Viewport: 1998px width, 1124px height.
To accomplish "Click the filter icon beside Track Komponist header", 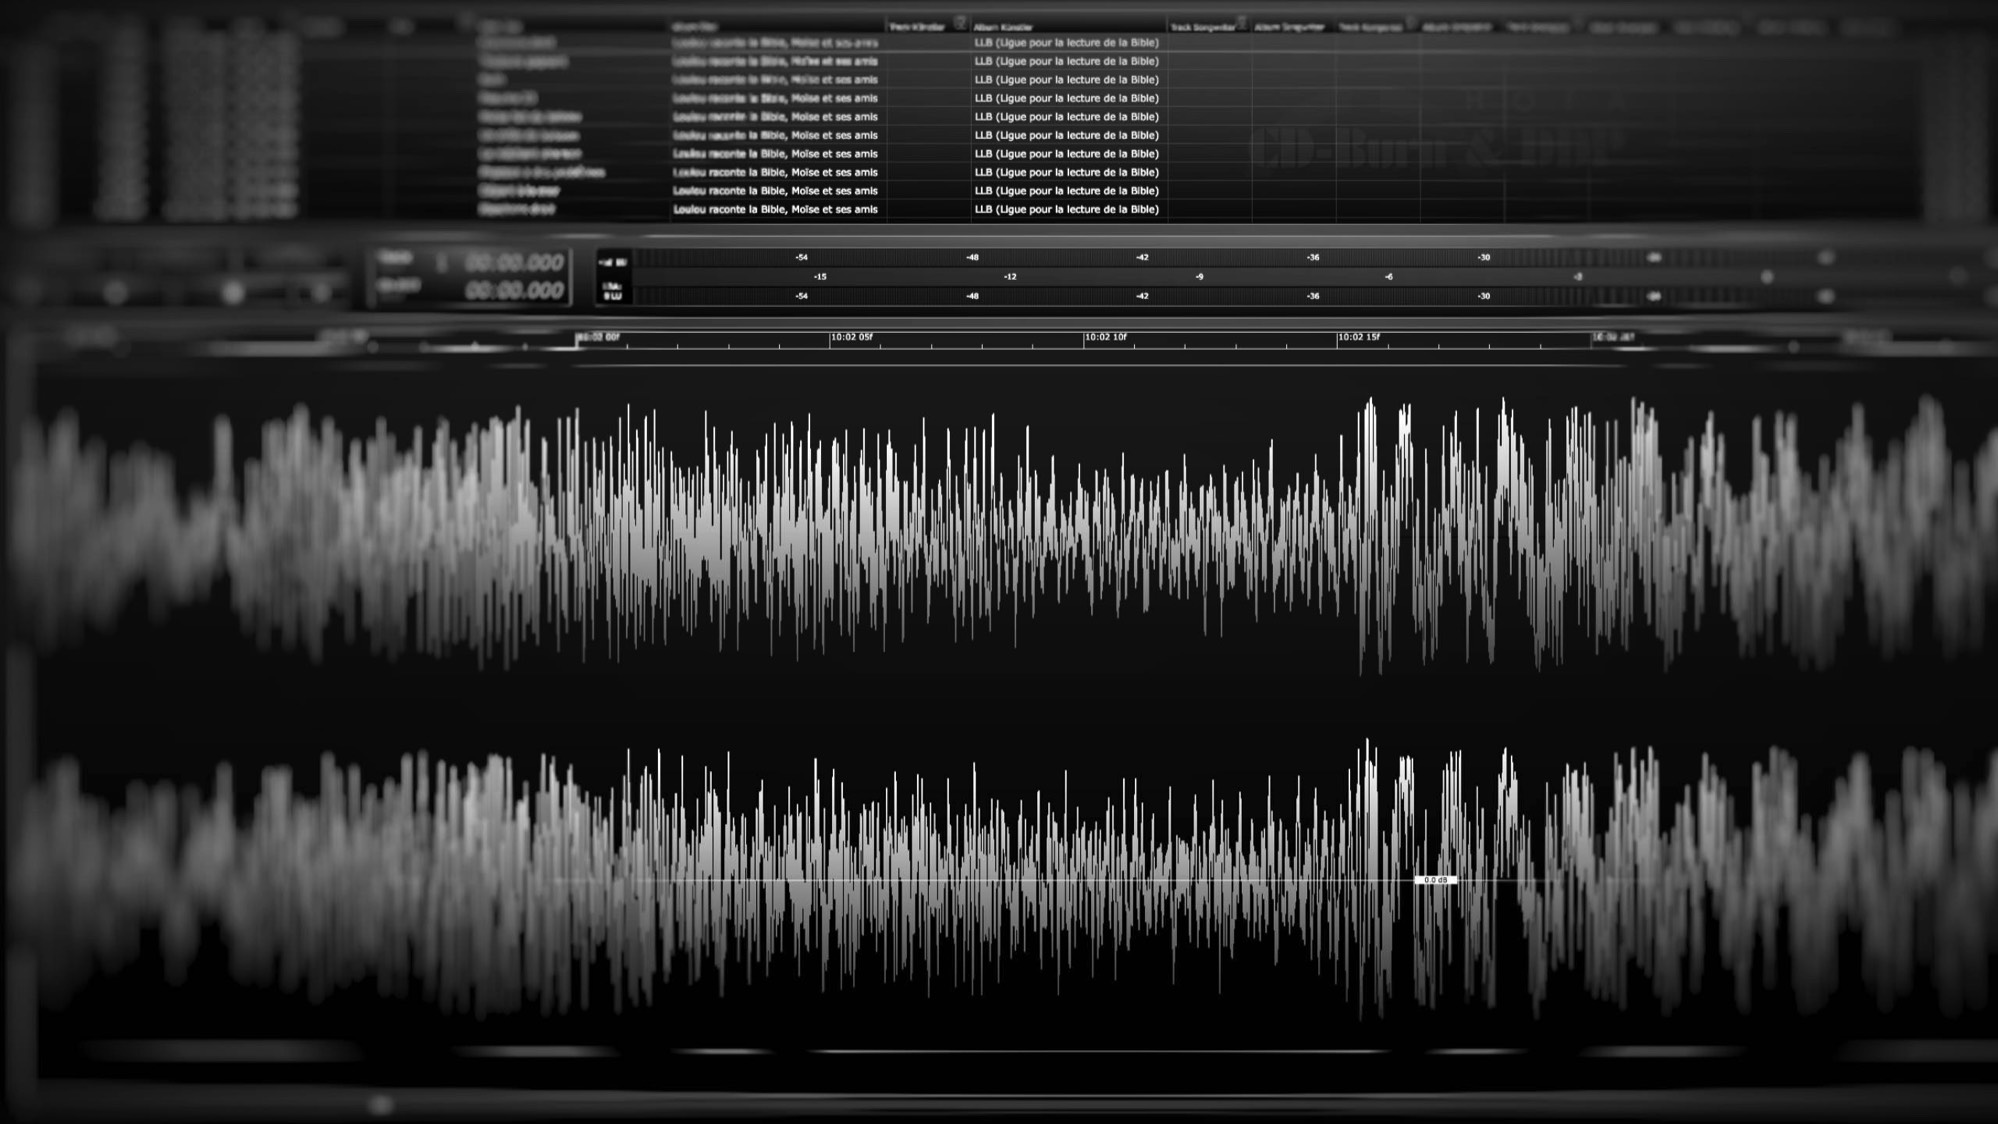I will tap(1410, 24).
